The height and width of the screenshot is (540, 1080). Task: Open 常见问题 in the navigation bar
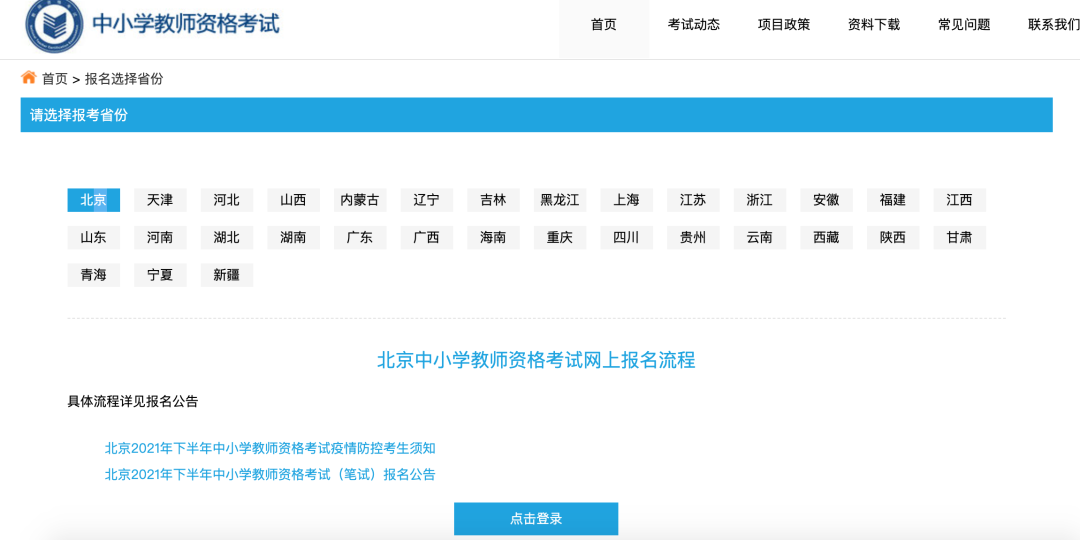[964, 25]
